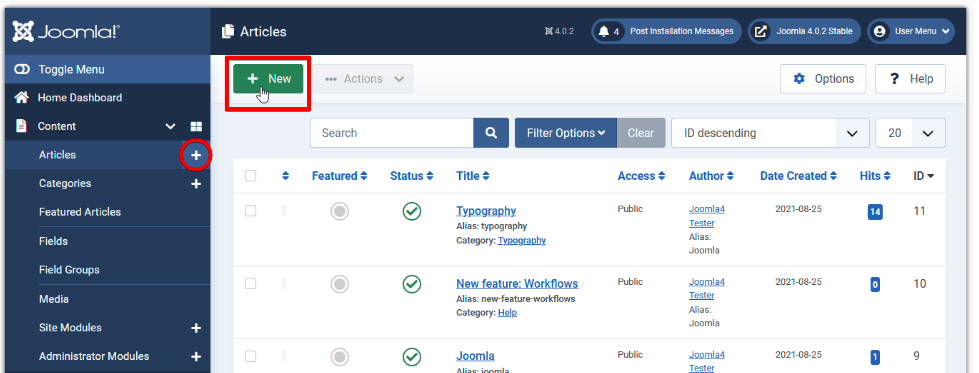Click hits badge 14
The image size is (979, 373).
[875, 212]
